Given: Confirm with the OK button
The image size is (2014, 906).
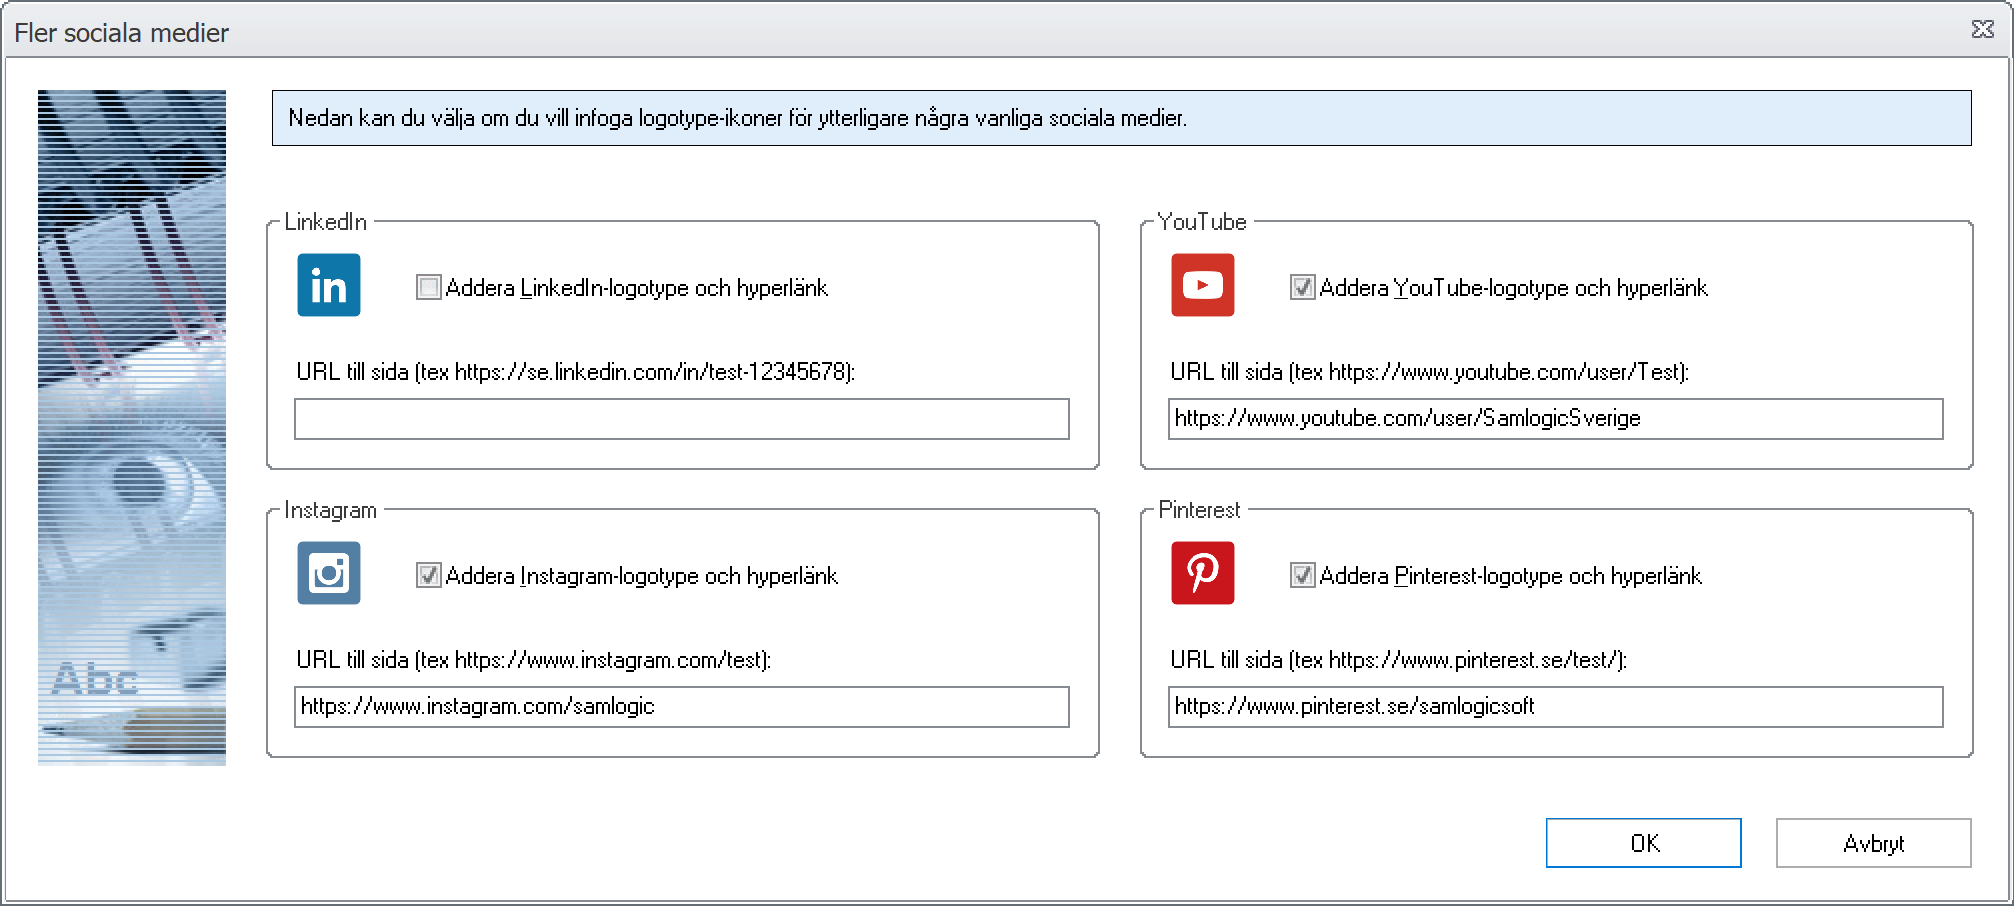Looking at the screenshot, I should [x=1644, y=843].
